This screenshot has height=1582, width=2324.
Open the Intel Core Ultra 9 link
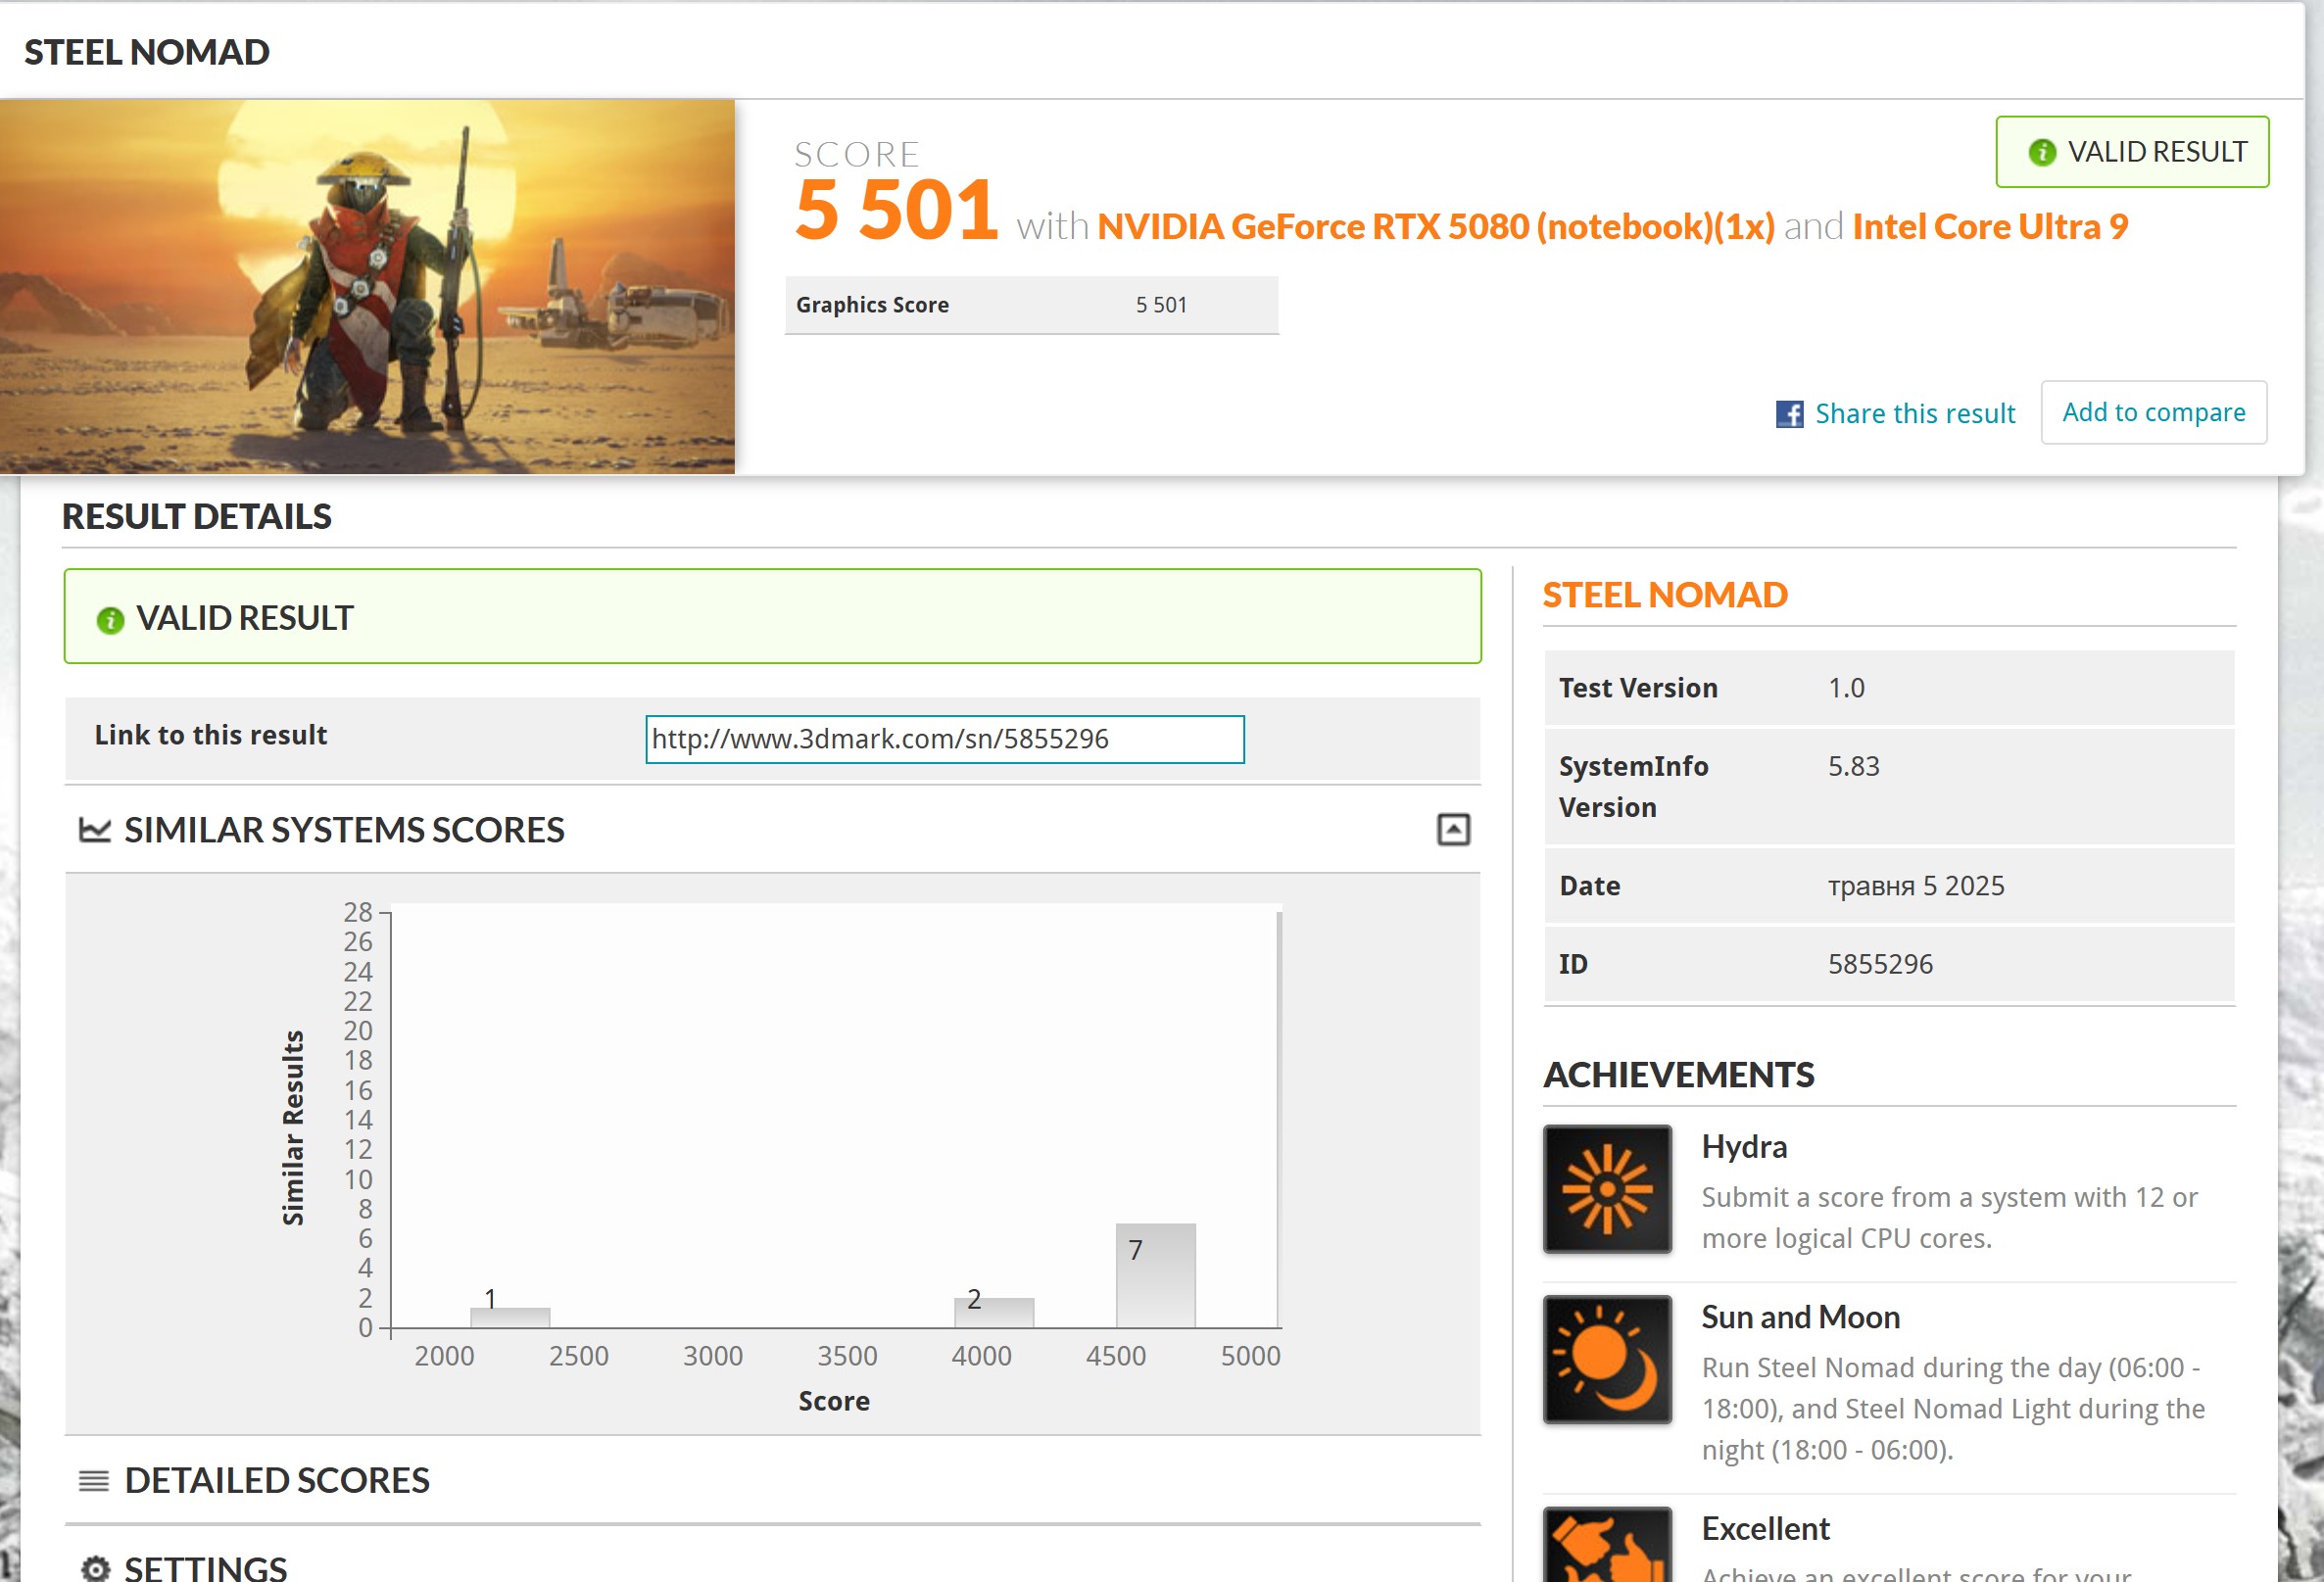(1989, 227)
